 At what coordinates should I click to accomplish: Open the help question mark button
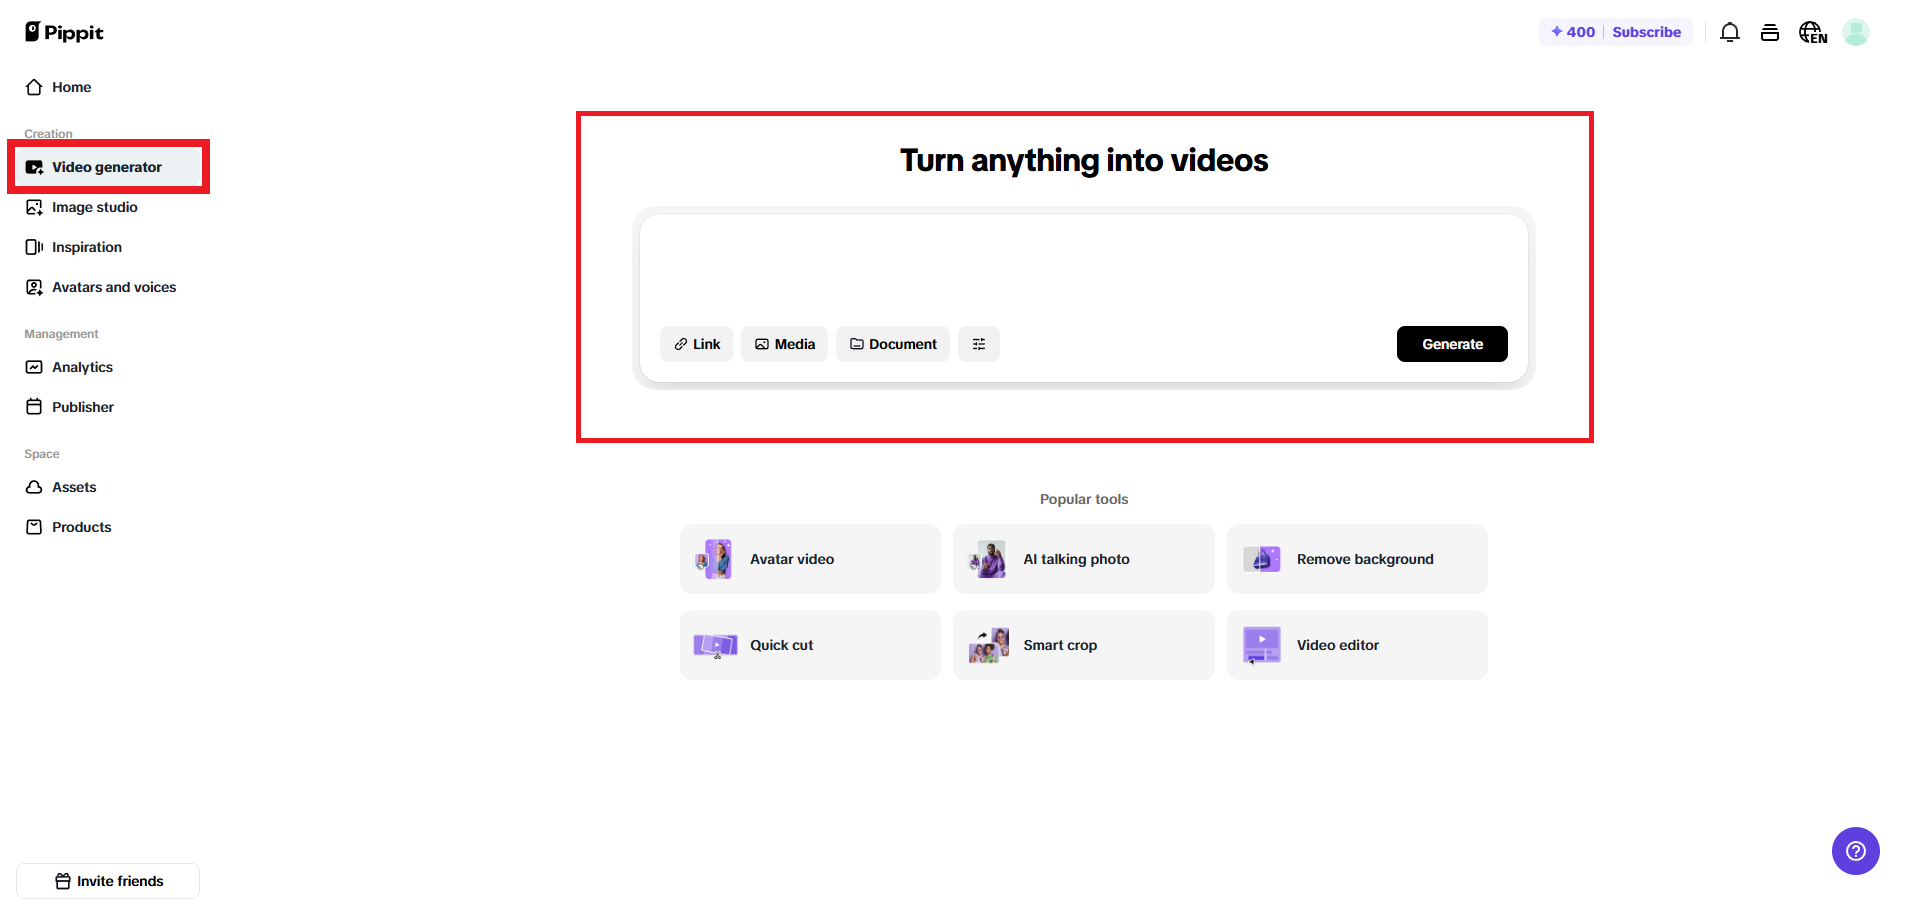click(x=1856, y=851)
